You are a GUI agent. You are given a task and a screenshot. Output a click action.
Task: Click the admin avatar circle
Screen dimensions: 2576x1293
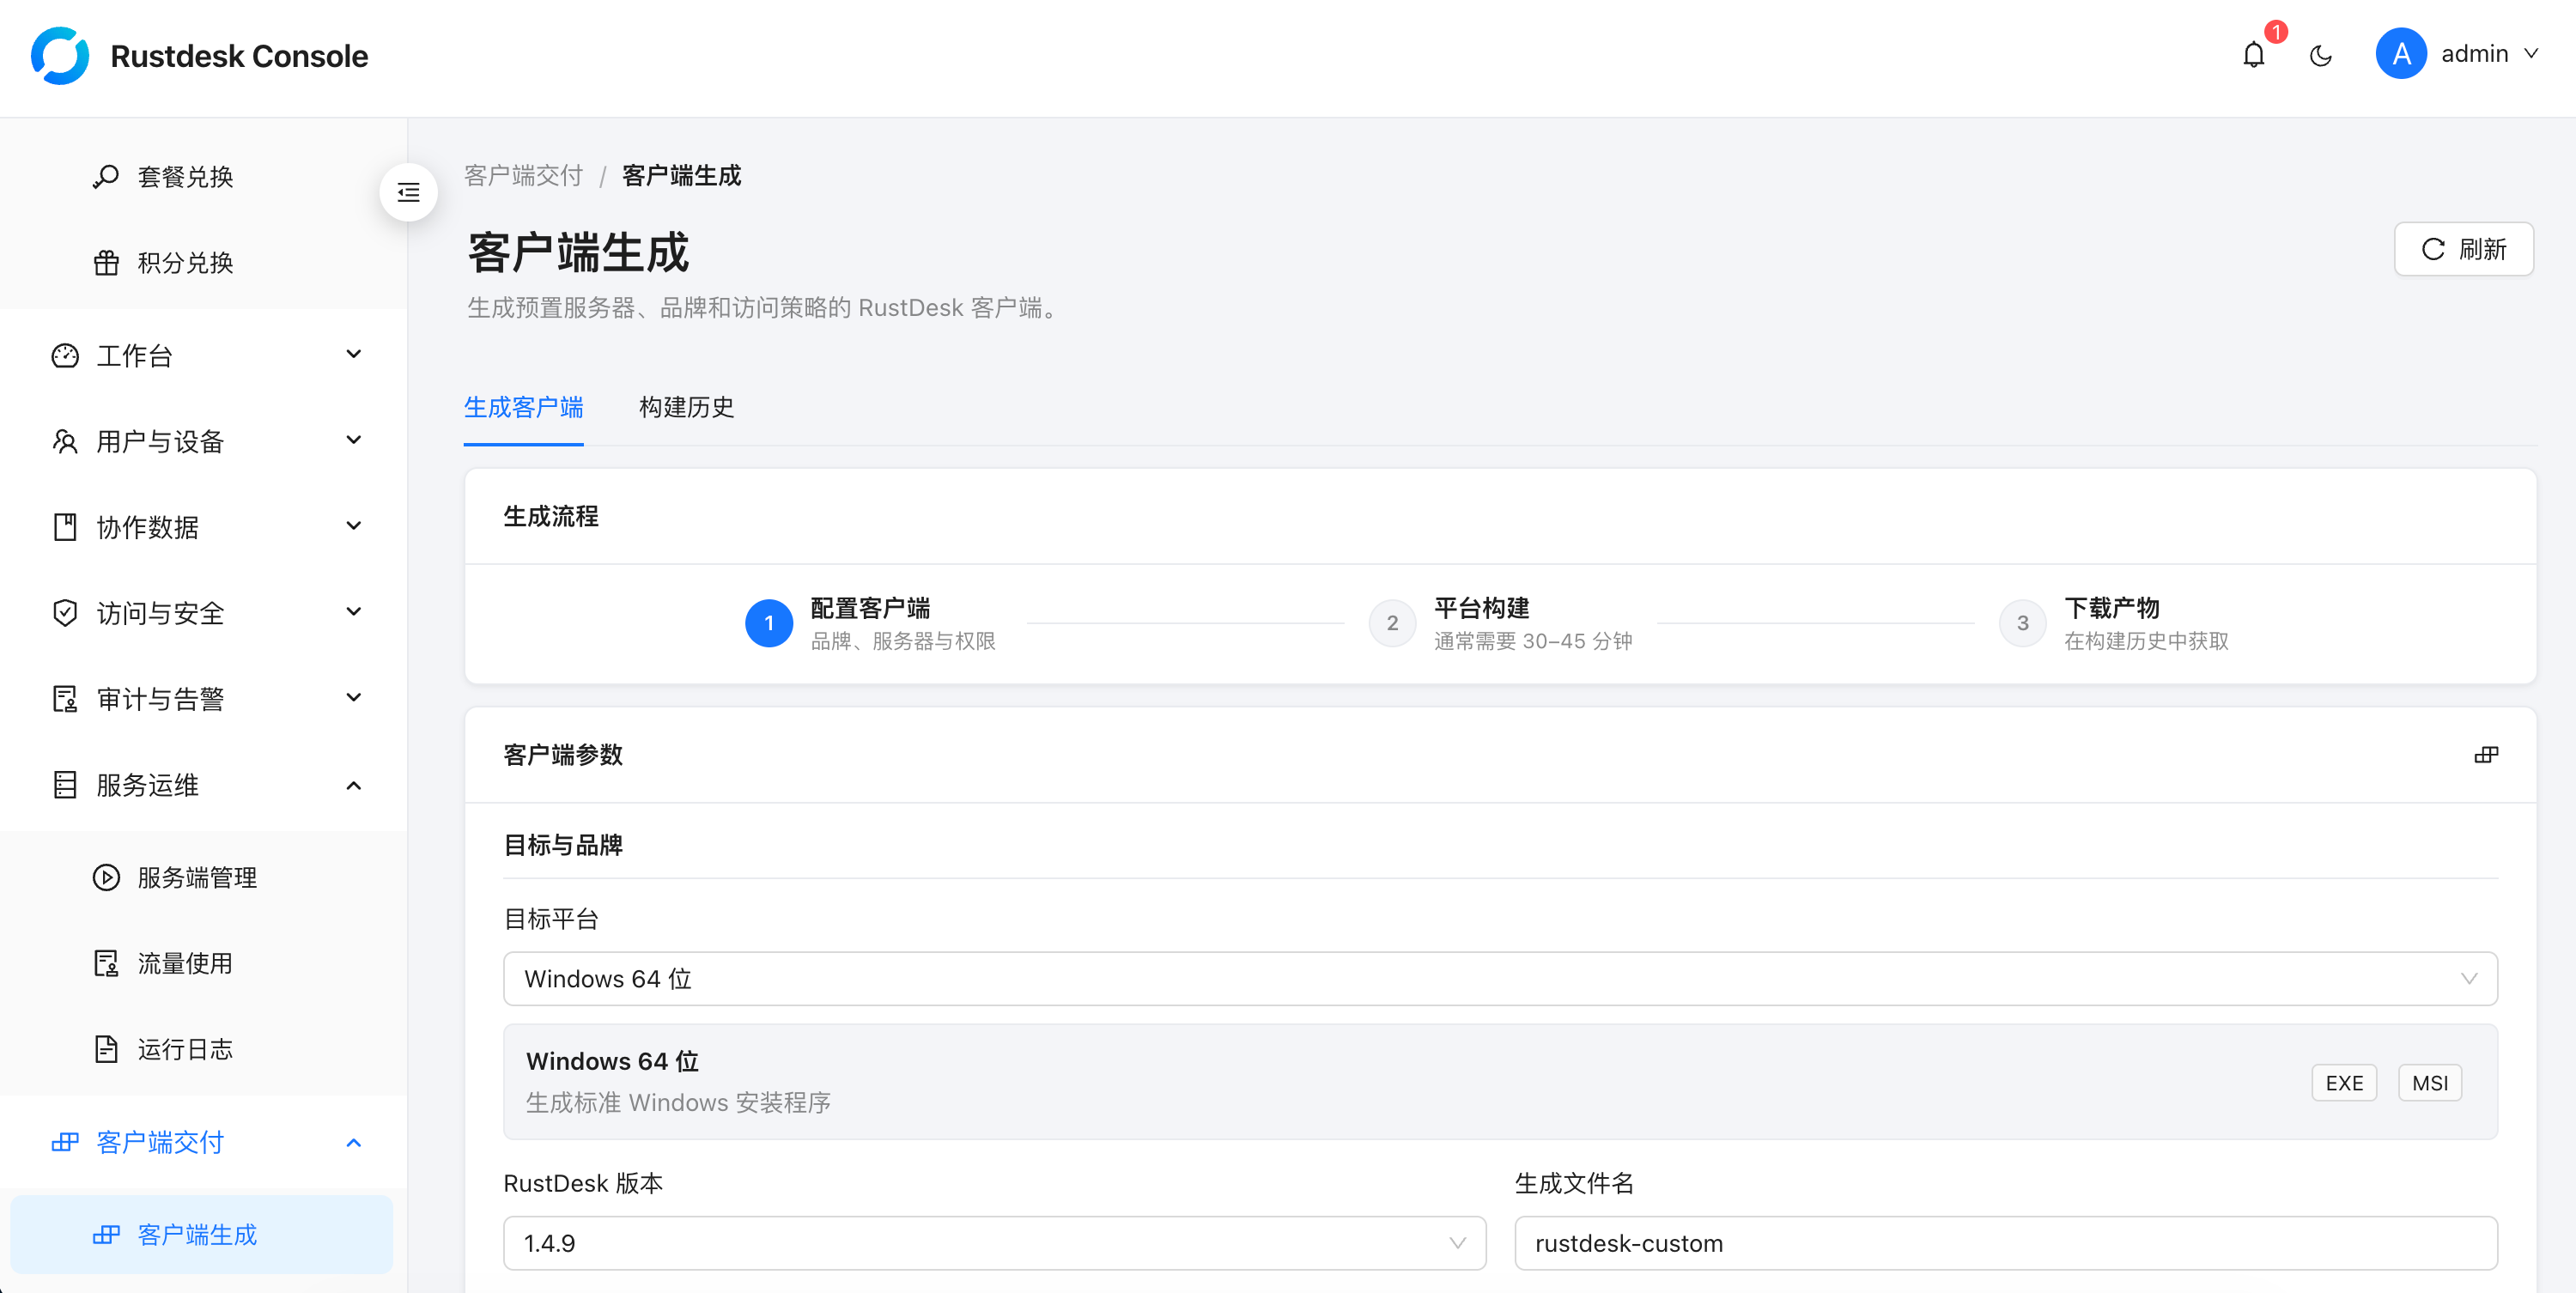coord(2401,54)
